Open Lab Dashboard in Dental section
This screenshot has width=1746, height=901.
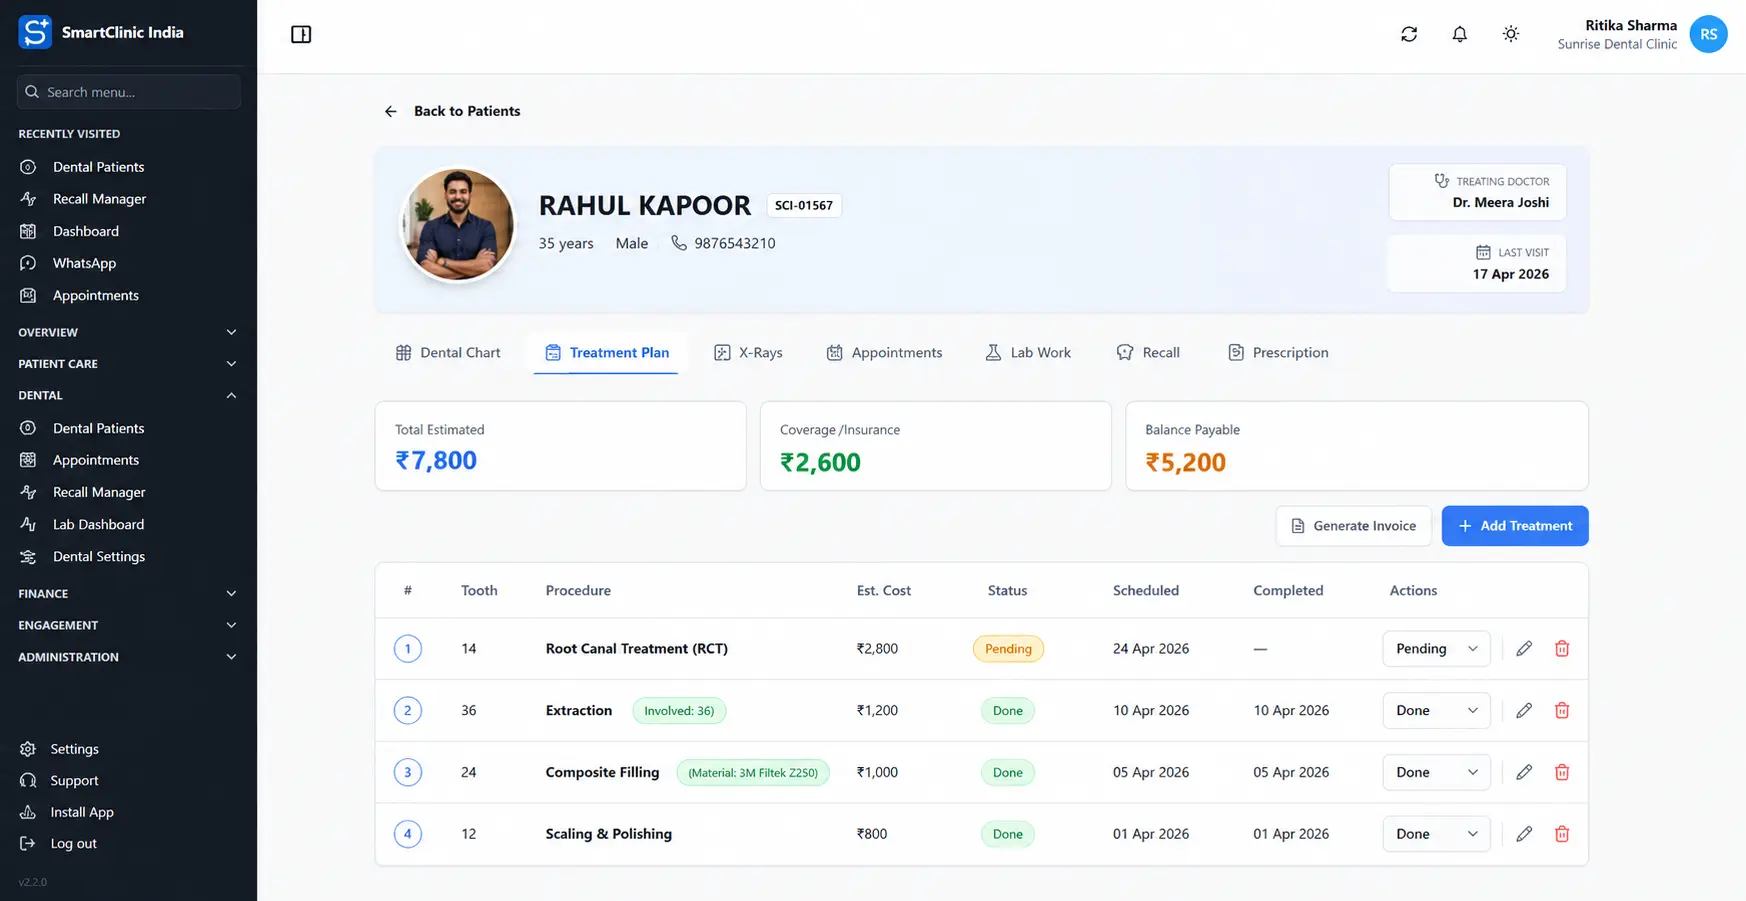[x=98, y=524]
